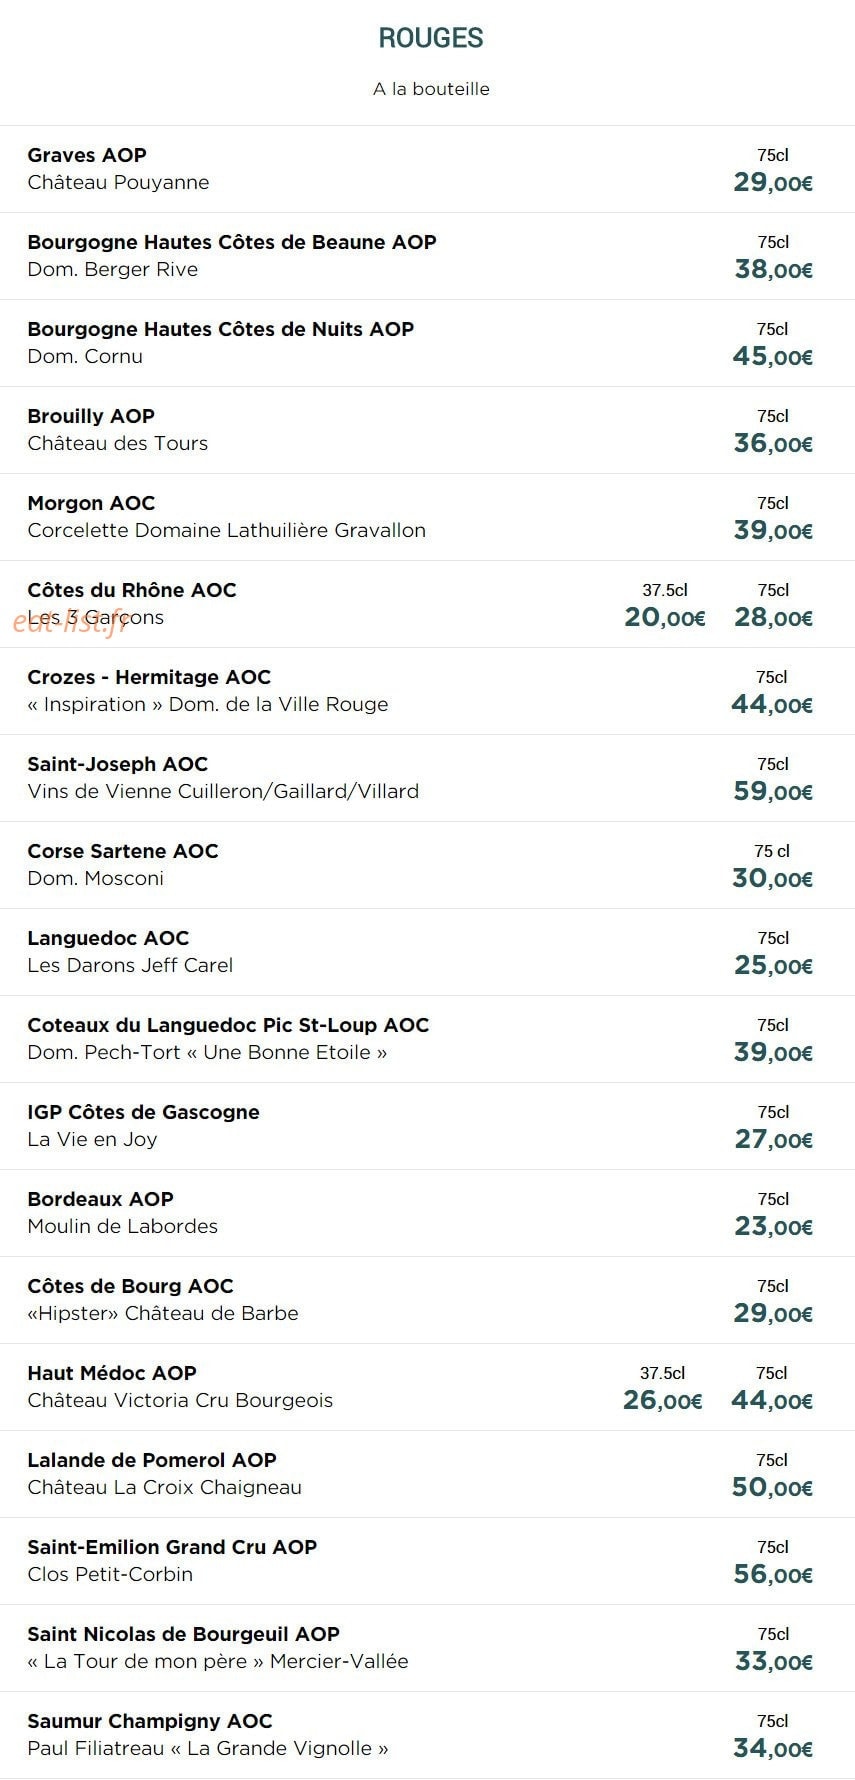The height and width of the screenshot is (1780, 855).
Task: Click Lalande de Pomerol AOP wine title
Action: coord(152,1460)
